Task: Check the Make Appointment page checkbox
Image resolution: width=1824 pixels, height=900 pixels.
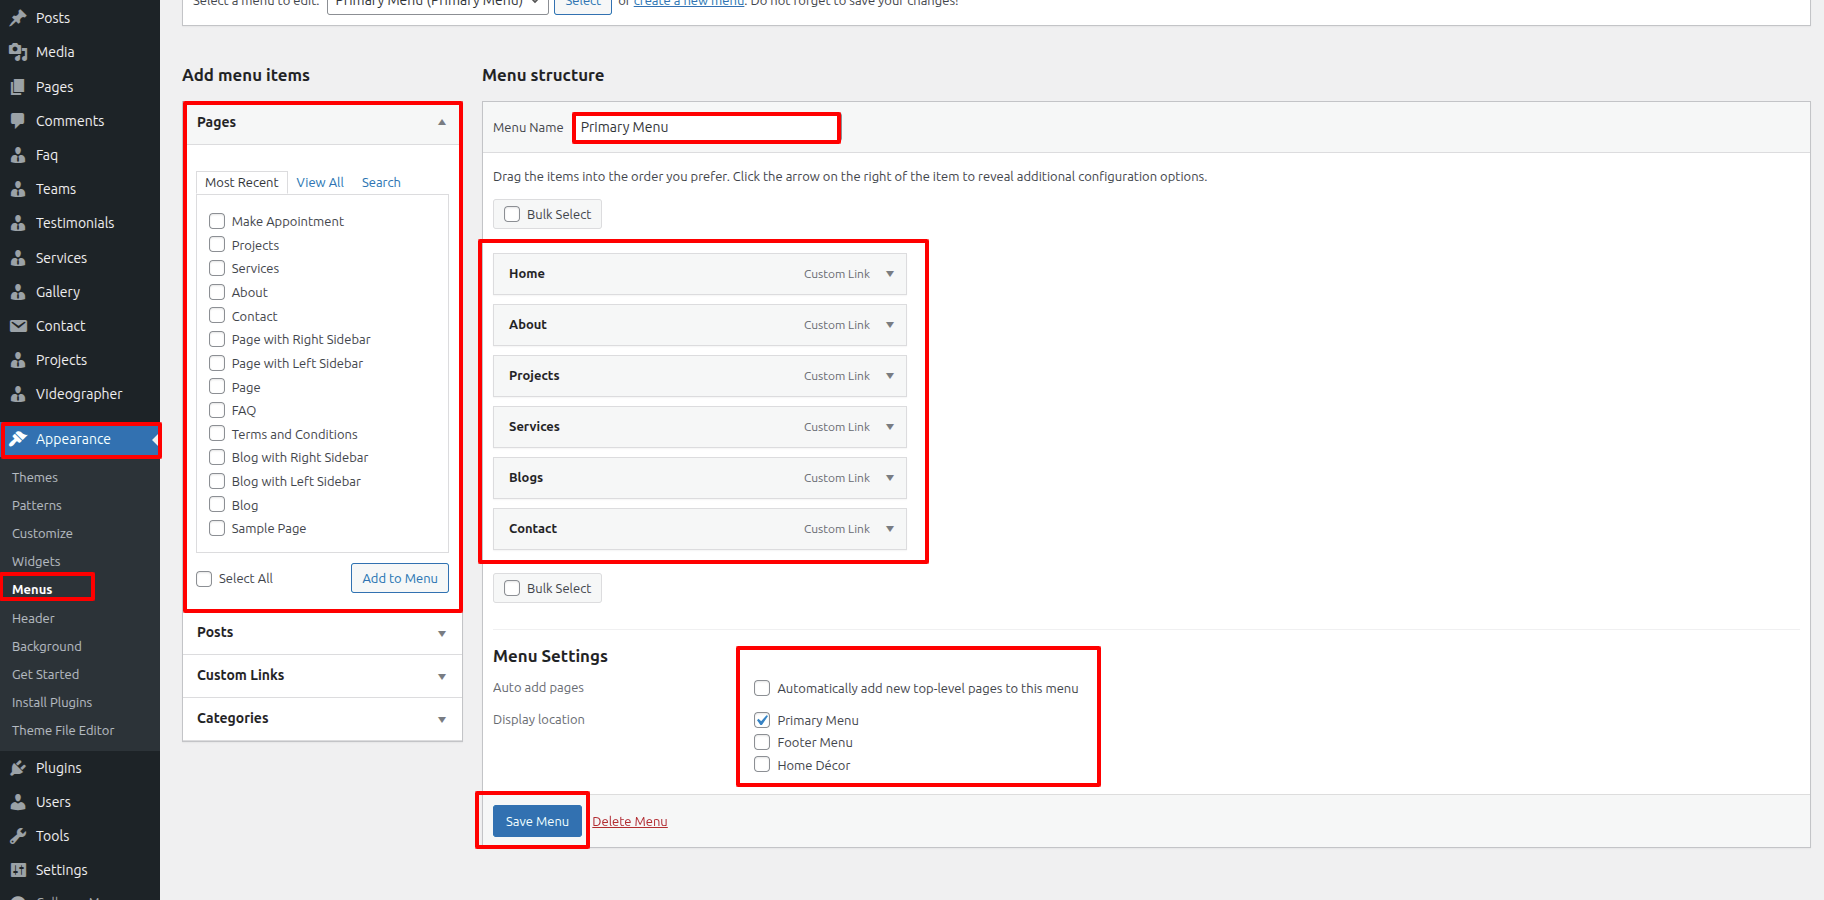Action: tap(217, 221)
